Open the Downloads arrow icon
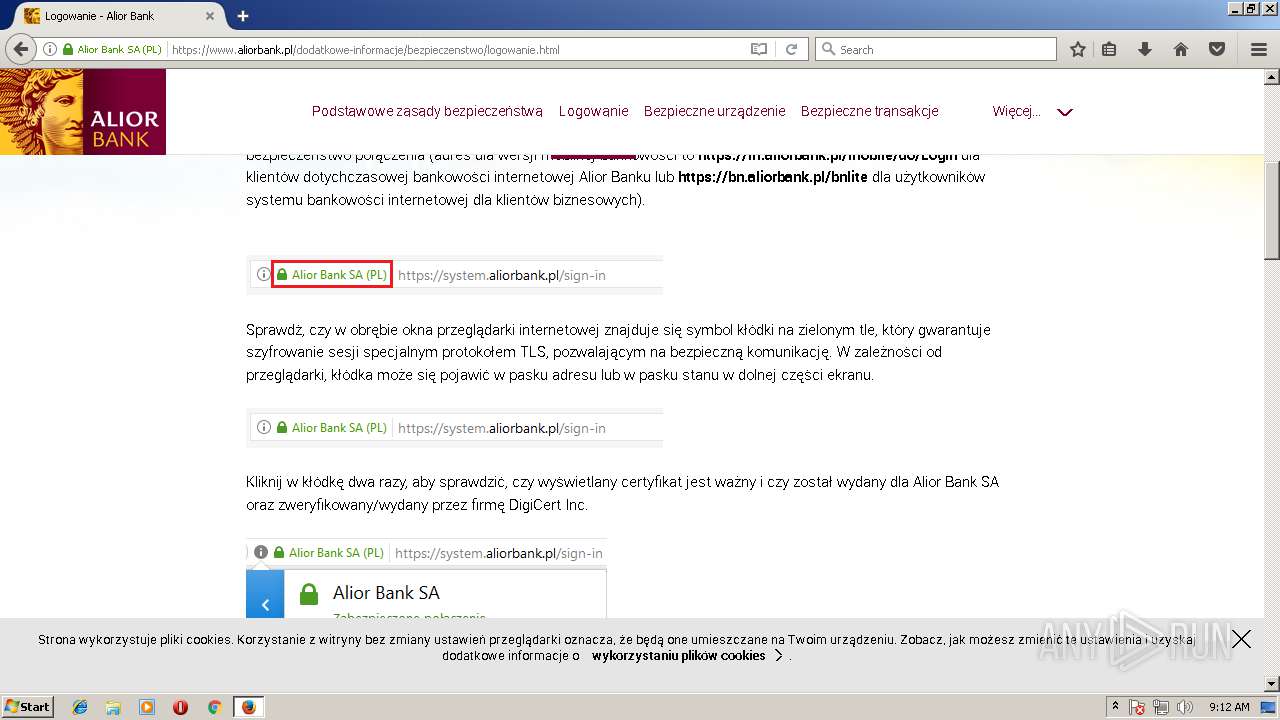 coord(1145,49)
